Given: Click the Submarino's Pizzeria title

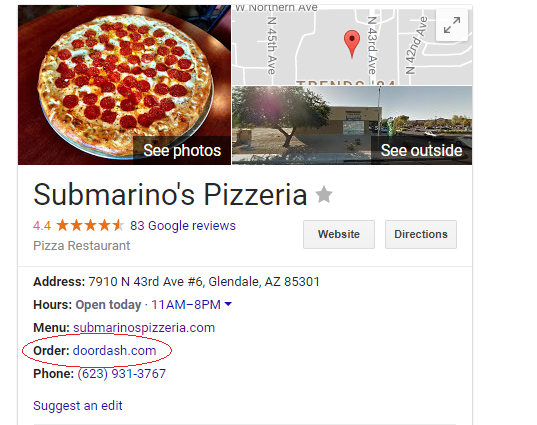Looking at the screenshot, I should click(170, 195).
